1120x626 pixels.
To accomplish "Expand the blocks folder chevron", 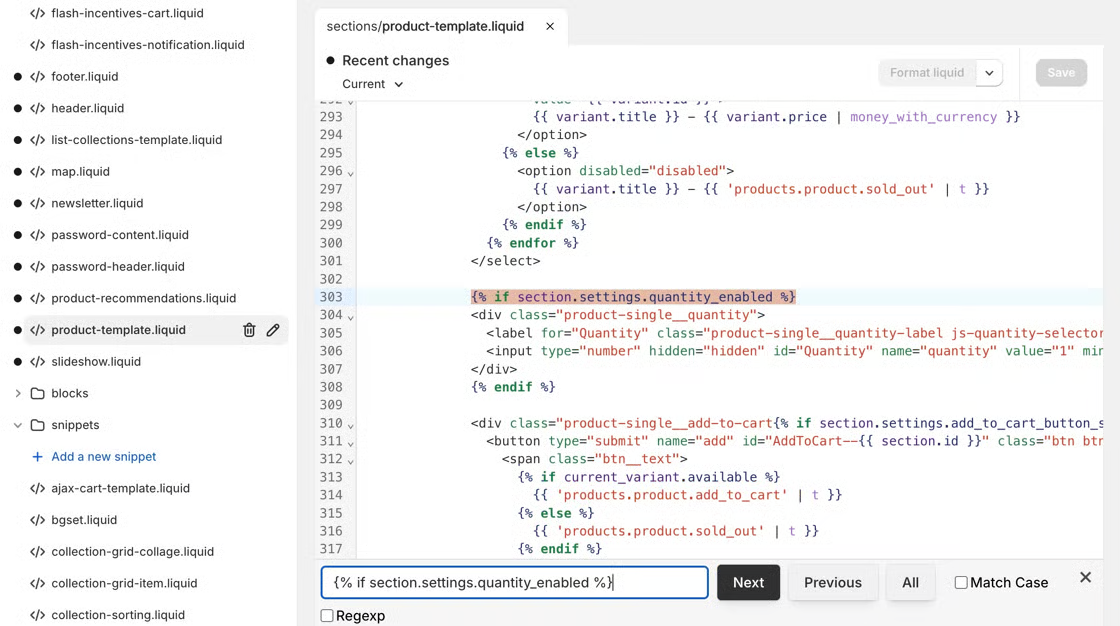I will (x=17, y=393).
